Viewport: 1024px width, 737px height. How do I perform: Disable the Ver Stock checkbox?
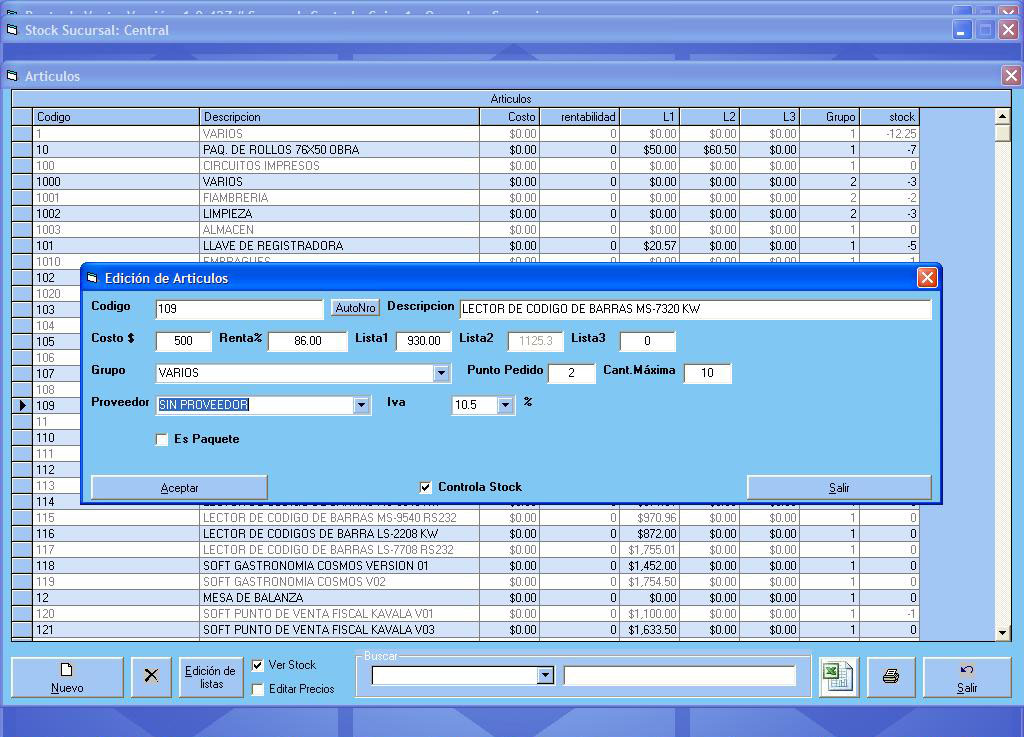[258, 665]
